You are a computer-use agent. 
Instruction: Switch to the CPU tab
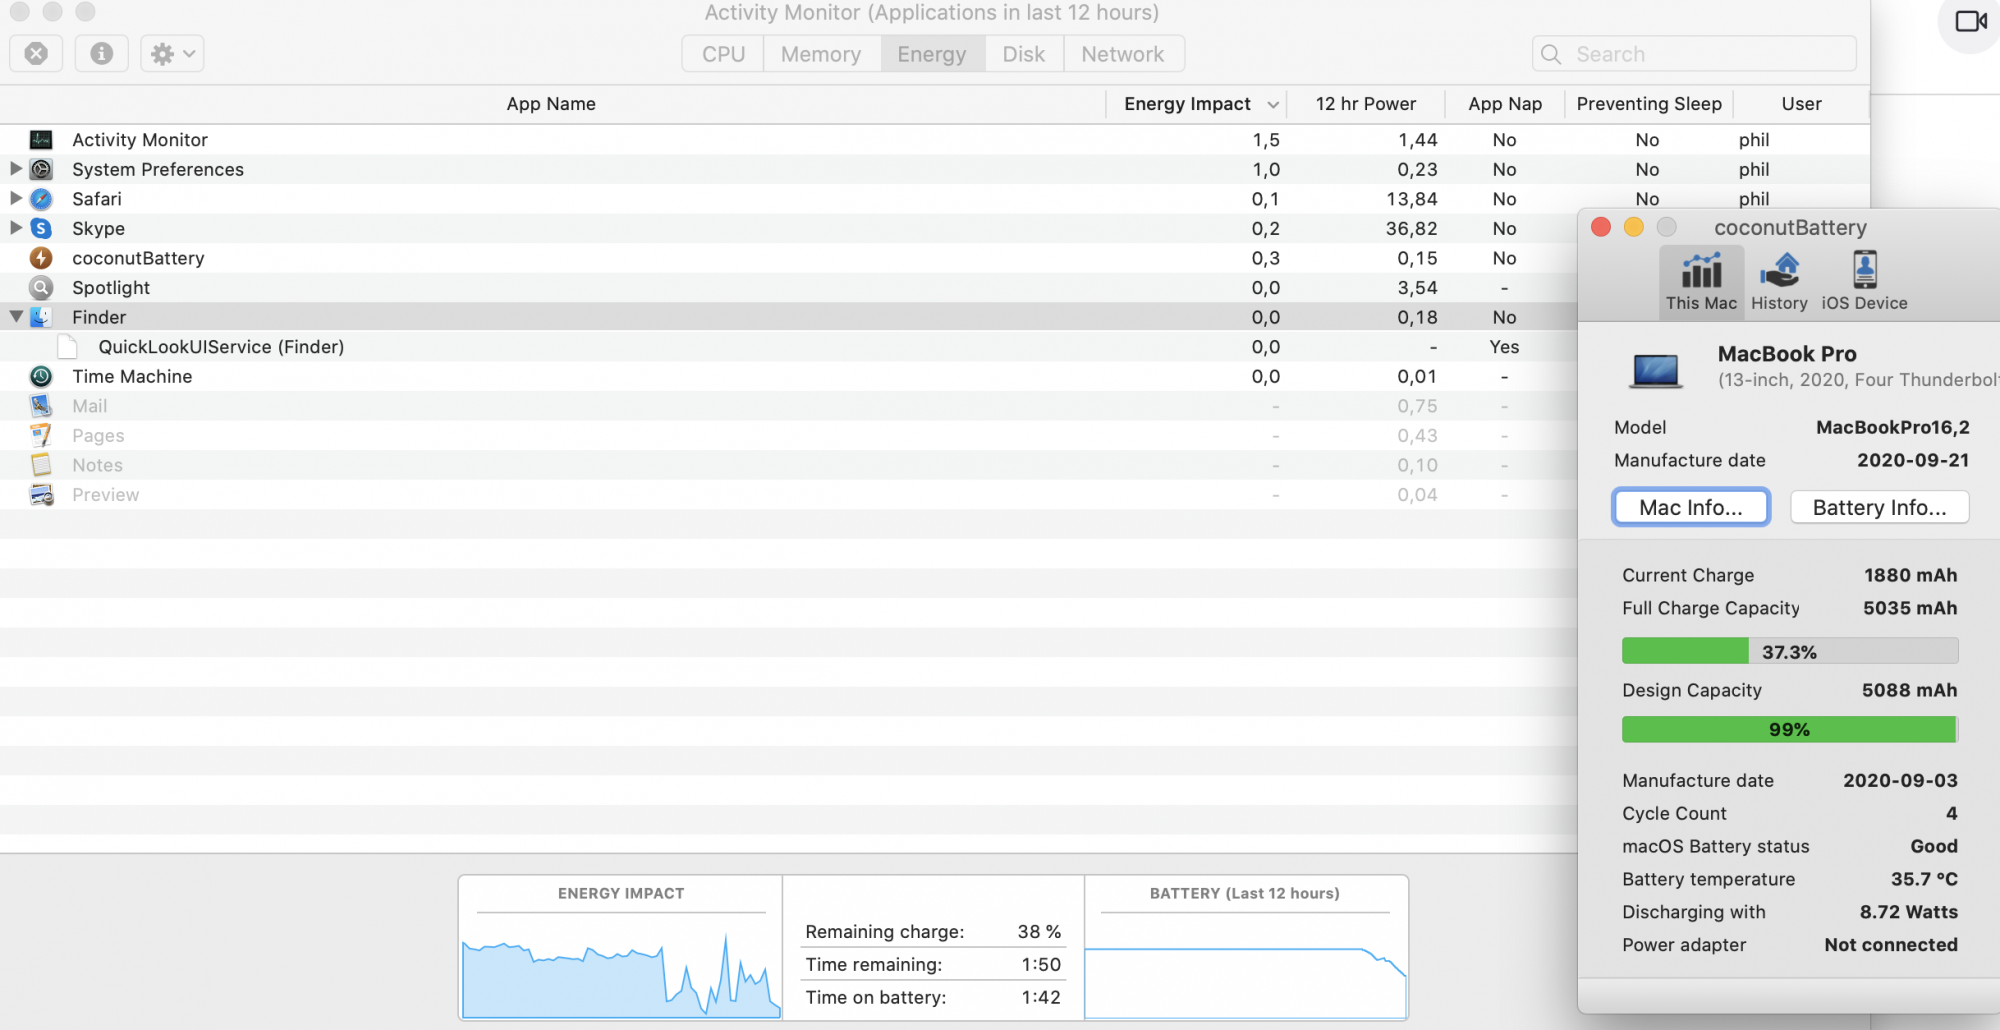point(723,54)
